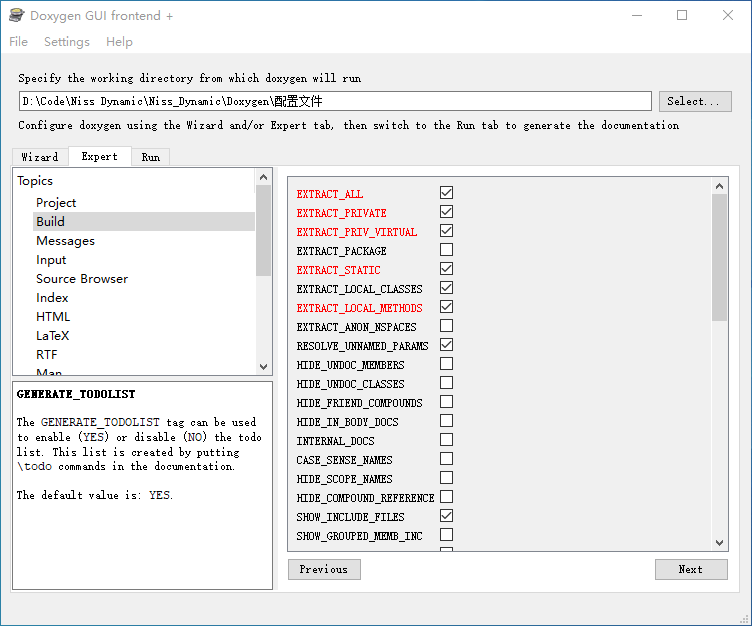Enable the HIDE_UNDOC_CLASSES checkbox
752x626 pixels.
(x=446, y=382)
